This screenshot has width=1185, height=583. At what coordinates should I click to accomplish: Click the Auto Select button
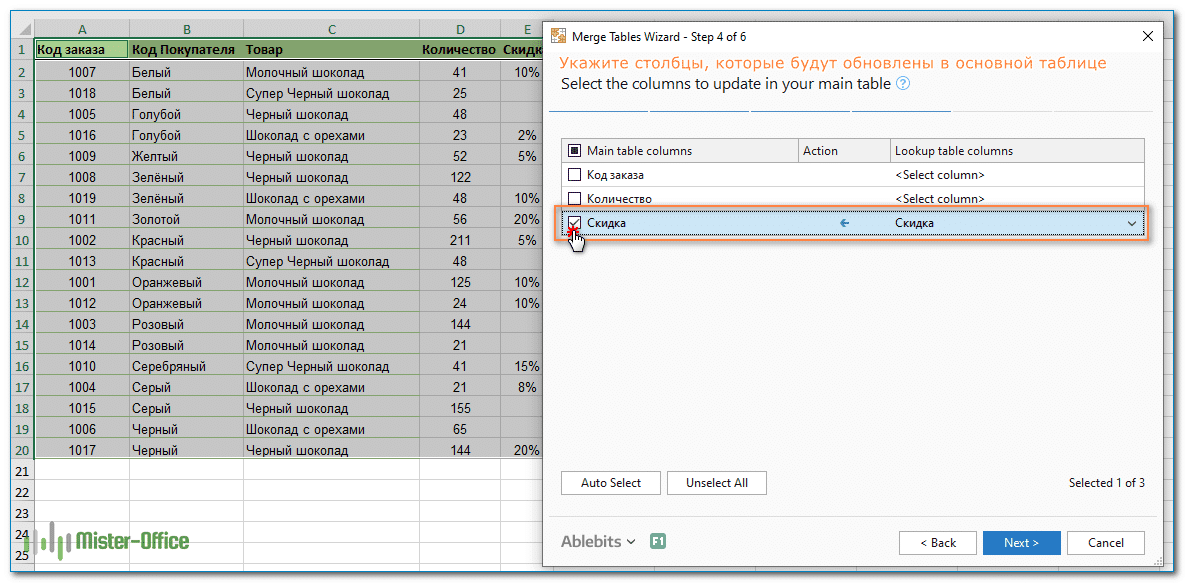611,483
